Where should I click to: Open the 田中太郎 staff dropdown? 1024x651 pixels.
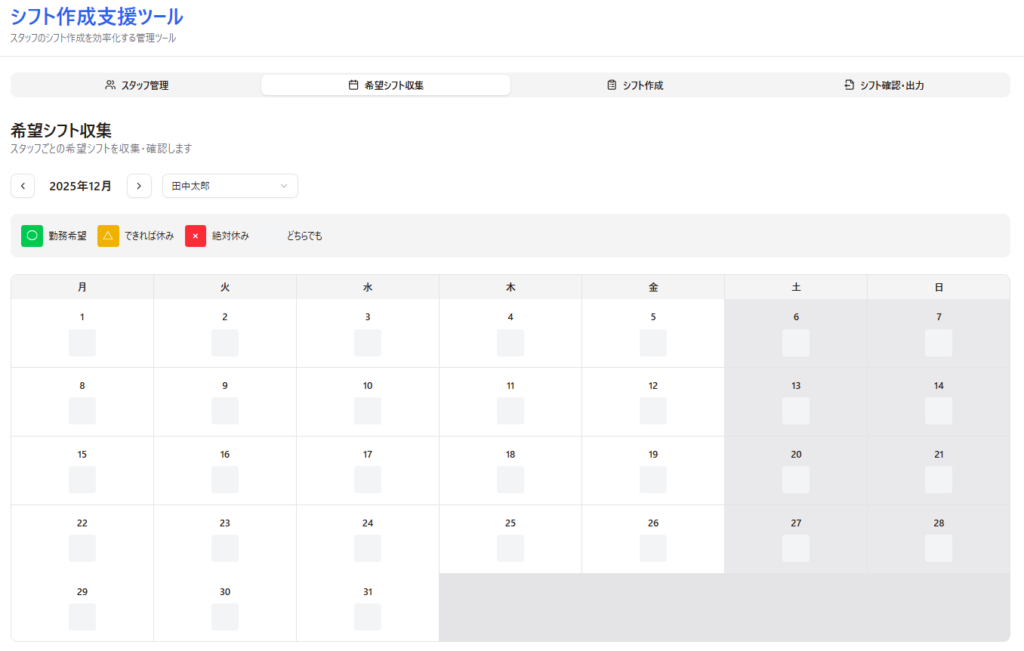pyautogui.click(x=229, y=186)
